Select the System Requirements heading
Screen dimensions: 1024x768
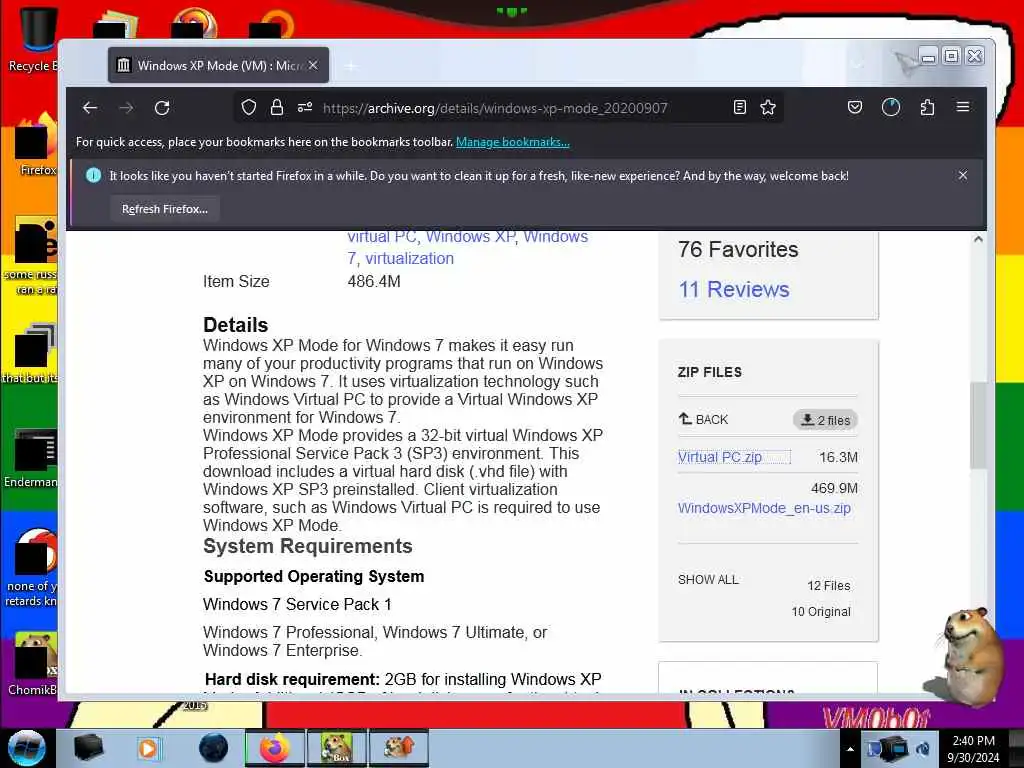coord(308,546)
